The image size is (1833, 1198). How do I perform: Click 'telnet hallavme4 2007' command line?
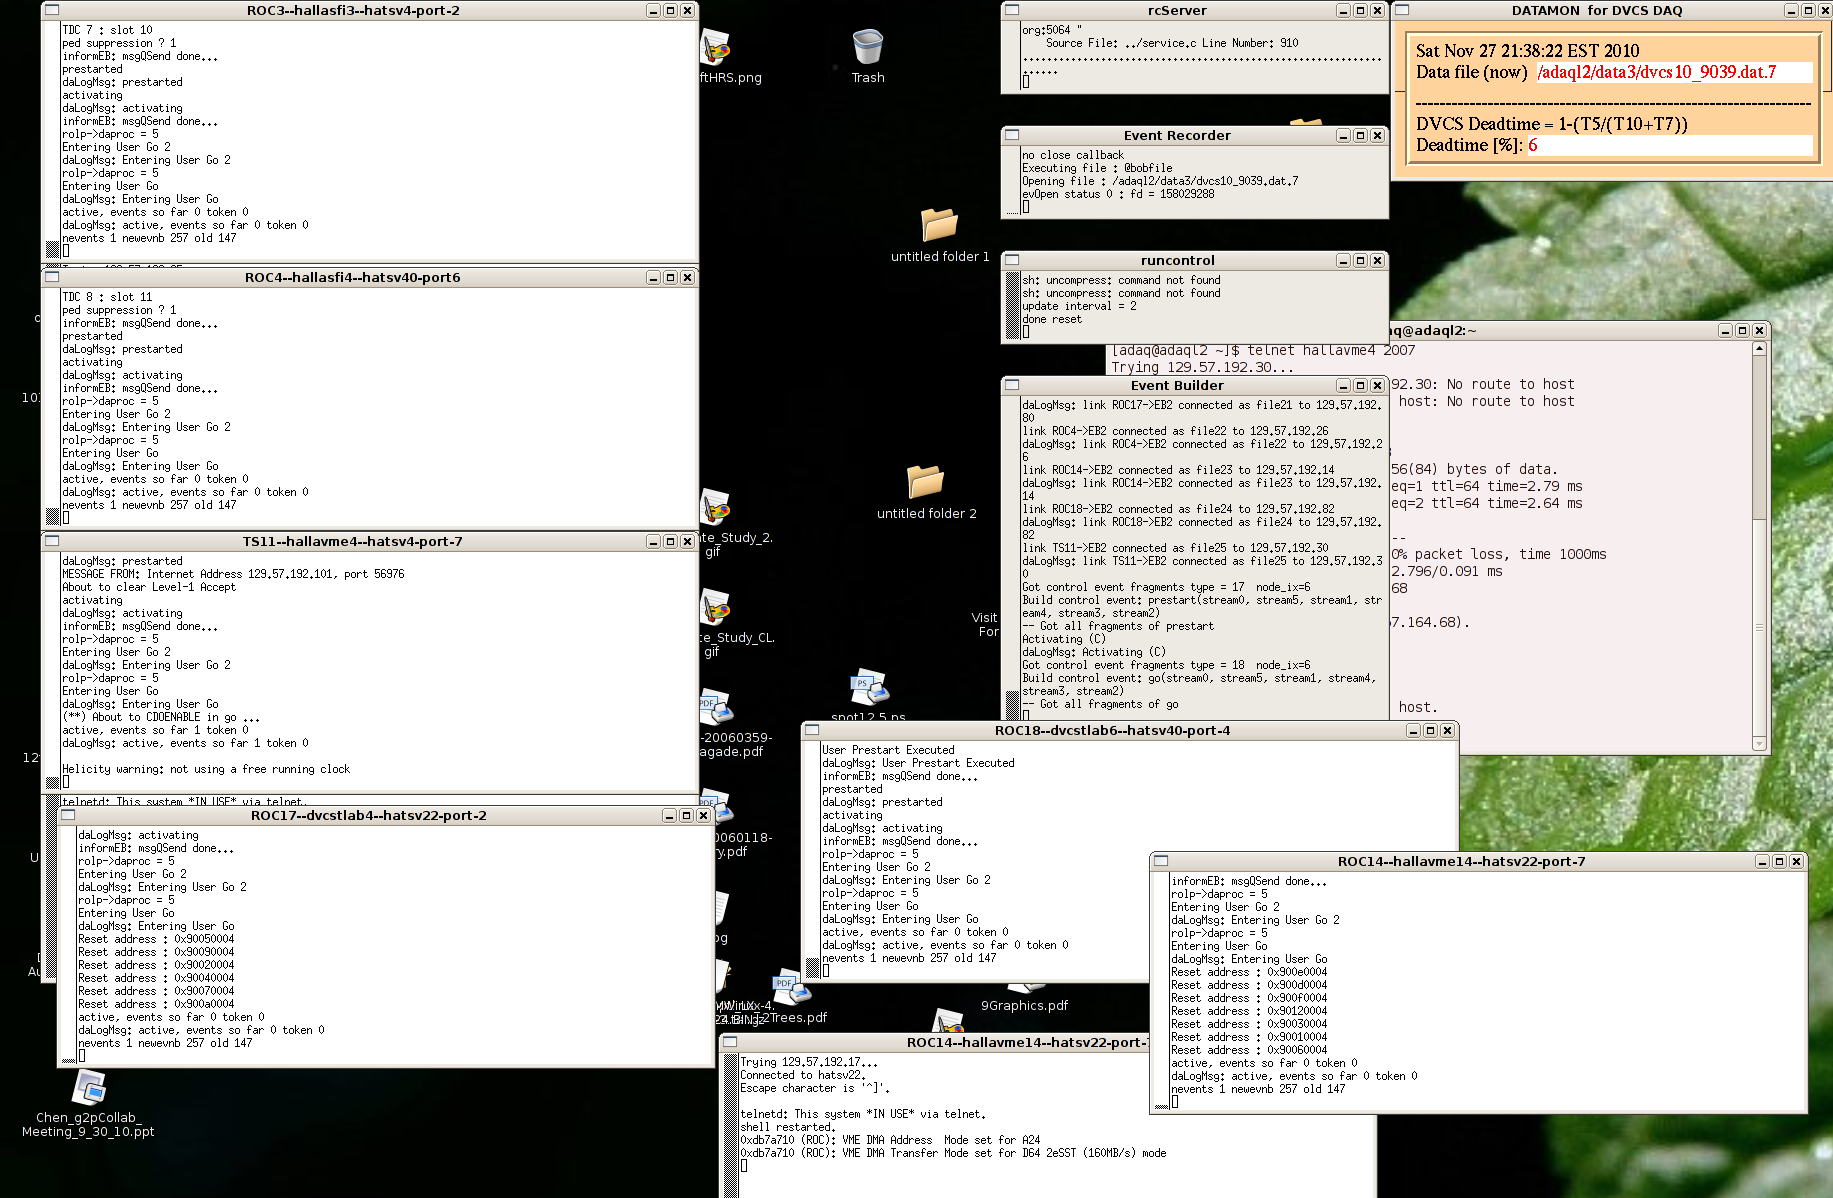point(1329,350)
